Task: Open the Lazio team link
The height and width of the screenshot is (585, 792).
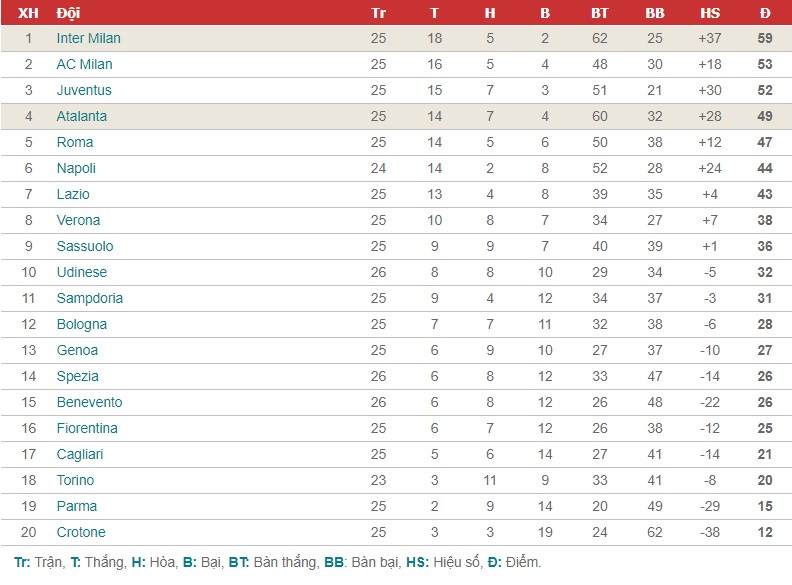Action: pos(73,194)
